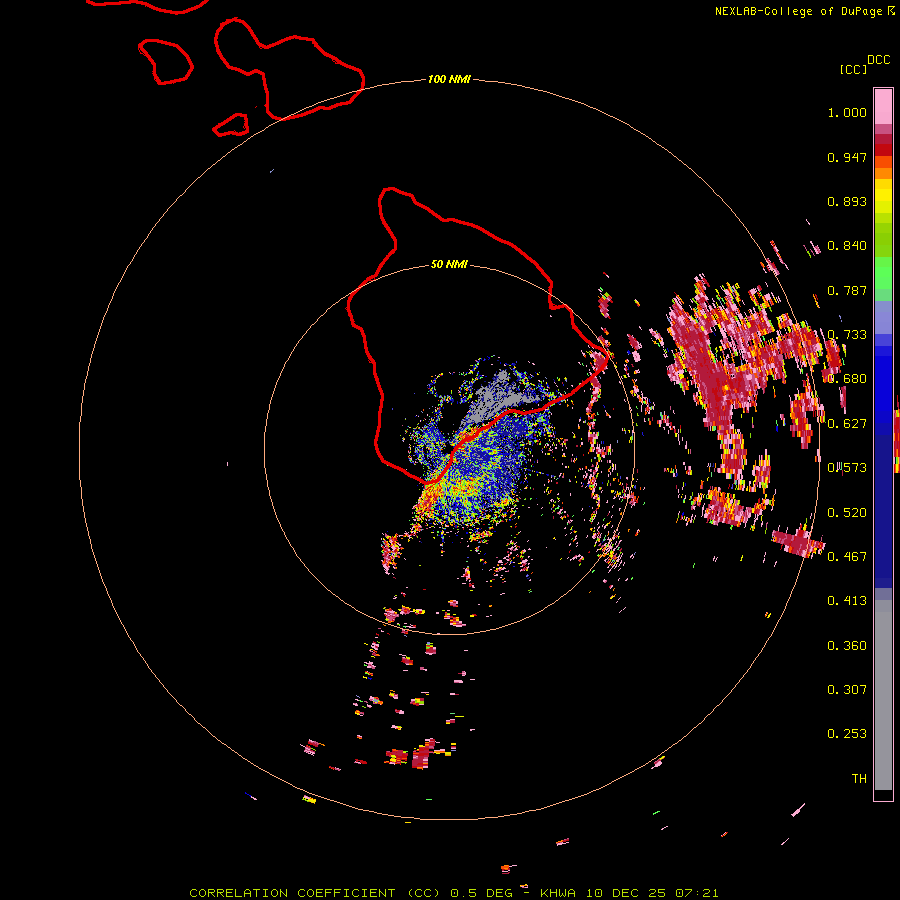Select the 100 NMI range ring label
The width and height of the screenshot is (900, 900).
tap(449, 79)
